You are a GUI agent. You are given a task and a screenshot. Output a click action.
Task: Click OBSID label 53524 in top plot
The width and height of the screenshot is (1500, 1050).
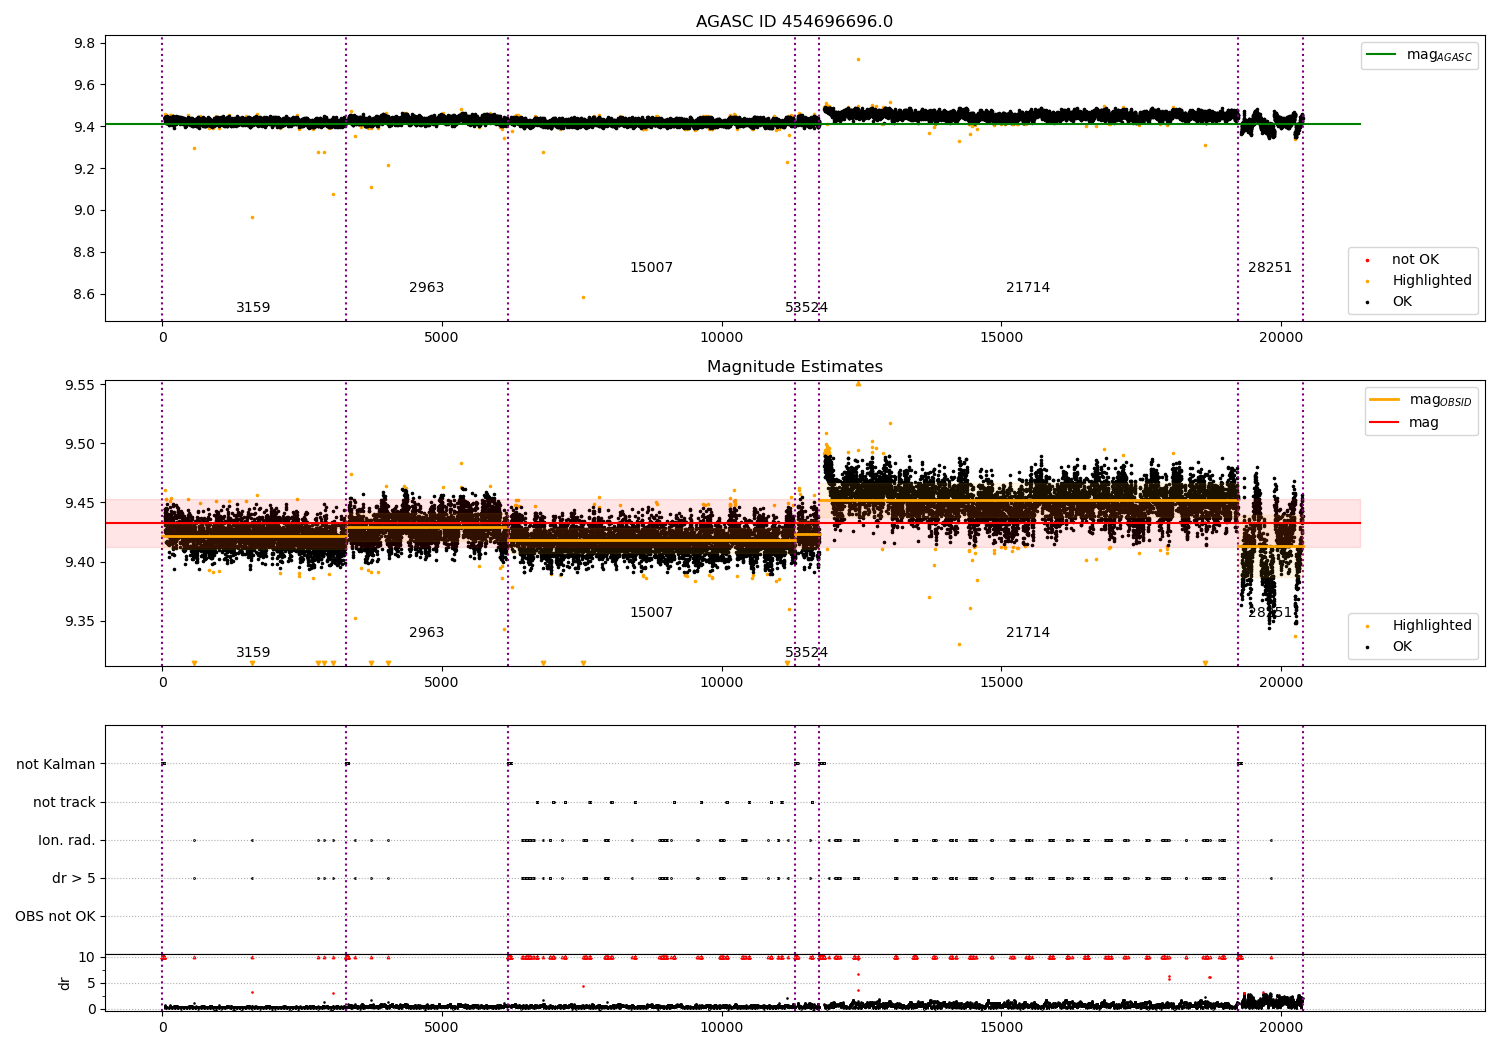(x=806, y=308)
